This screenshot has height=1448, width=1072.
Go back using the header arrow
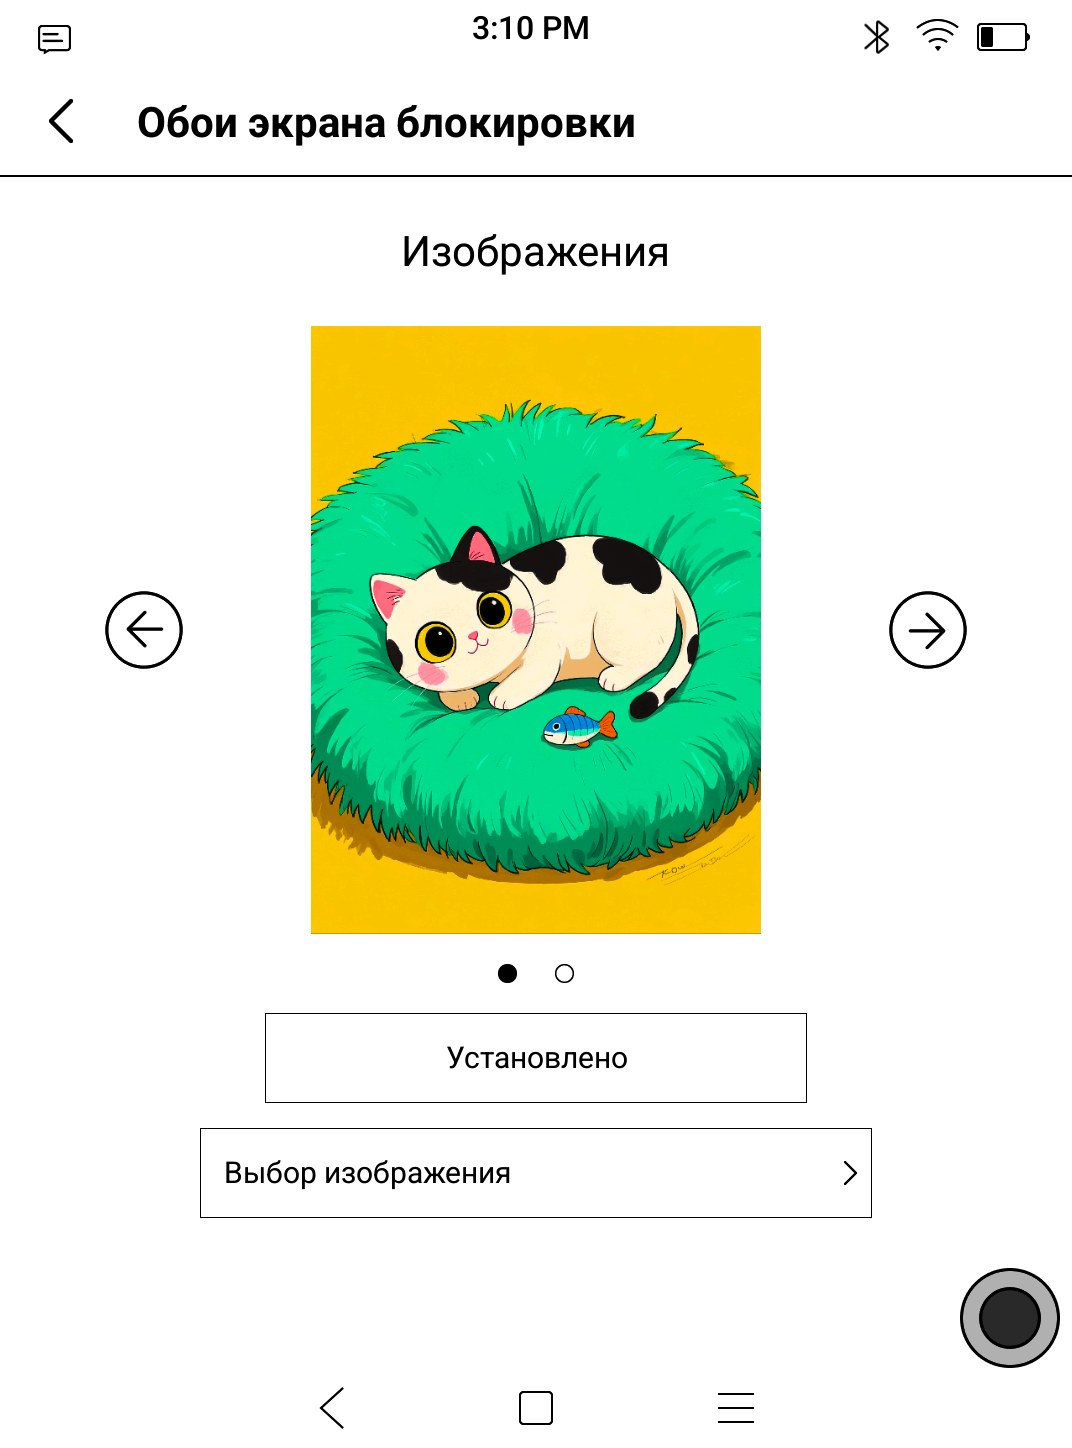(x=62, y=122)
